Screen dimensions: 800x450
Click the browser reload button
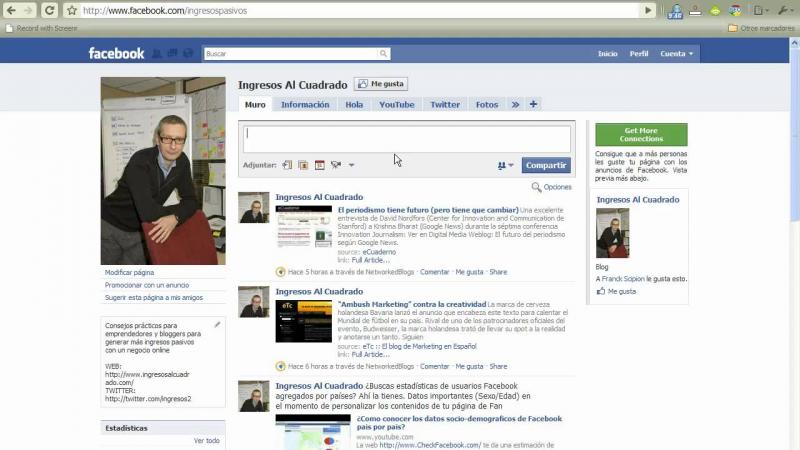point(50,10)
